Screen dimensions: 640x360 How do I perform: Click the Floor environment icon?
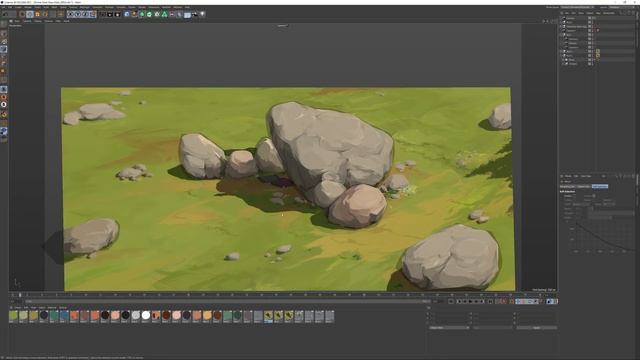coord(187,15)
